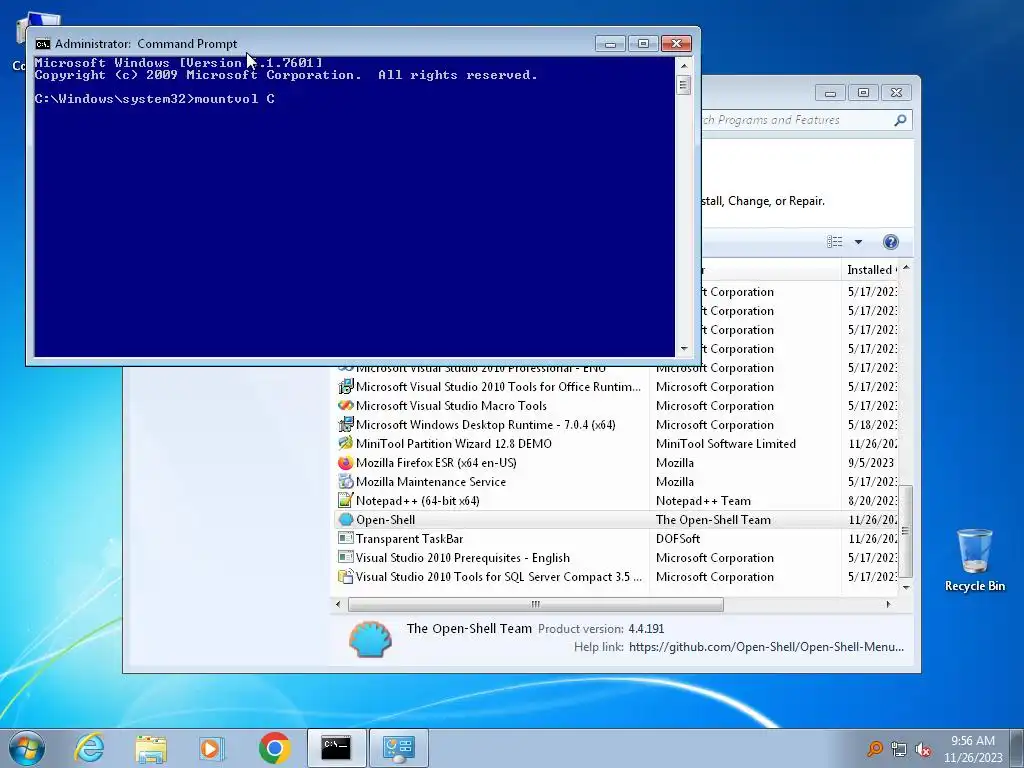Open Windows Explorer folder taskbar icon
The image size is (1024, 768).
click(151, 748)
